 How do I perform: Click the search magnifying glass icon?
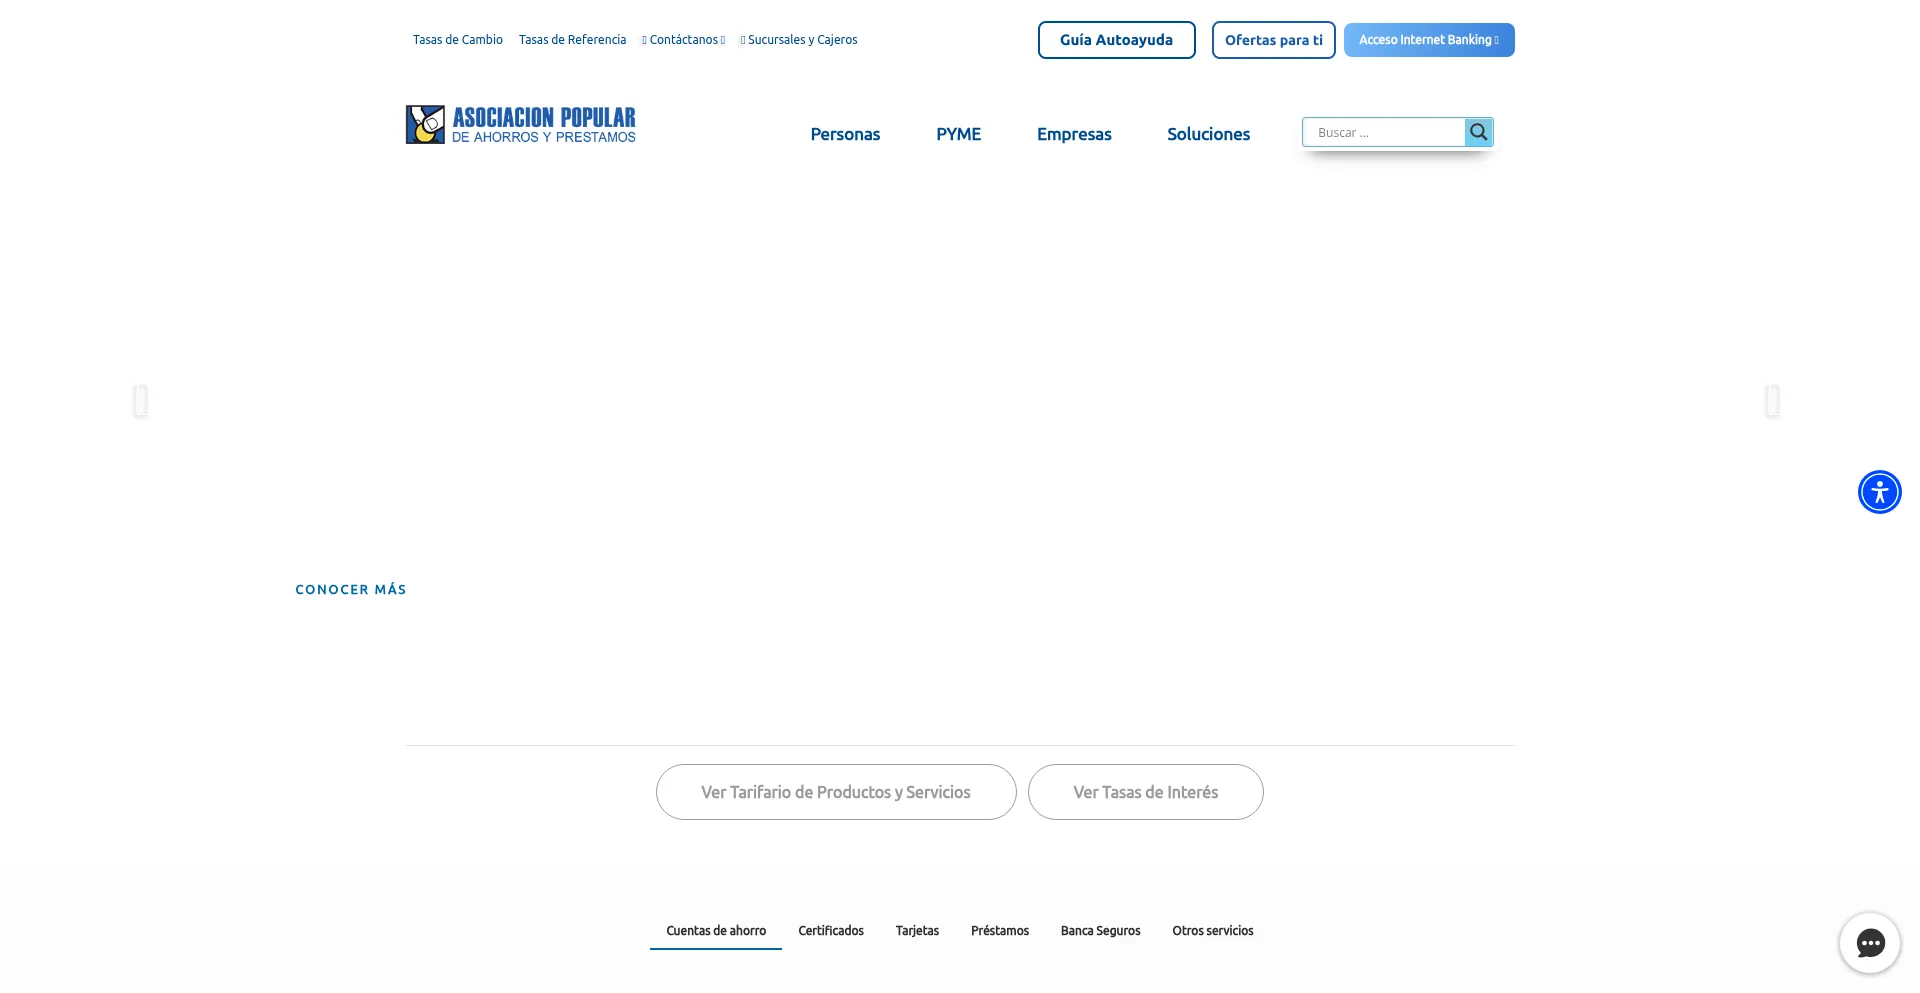pos(1478,132)
